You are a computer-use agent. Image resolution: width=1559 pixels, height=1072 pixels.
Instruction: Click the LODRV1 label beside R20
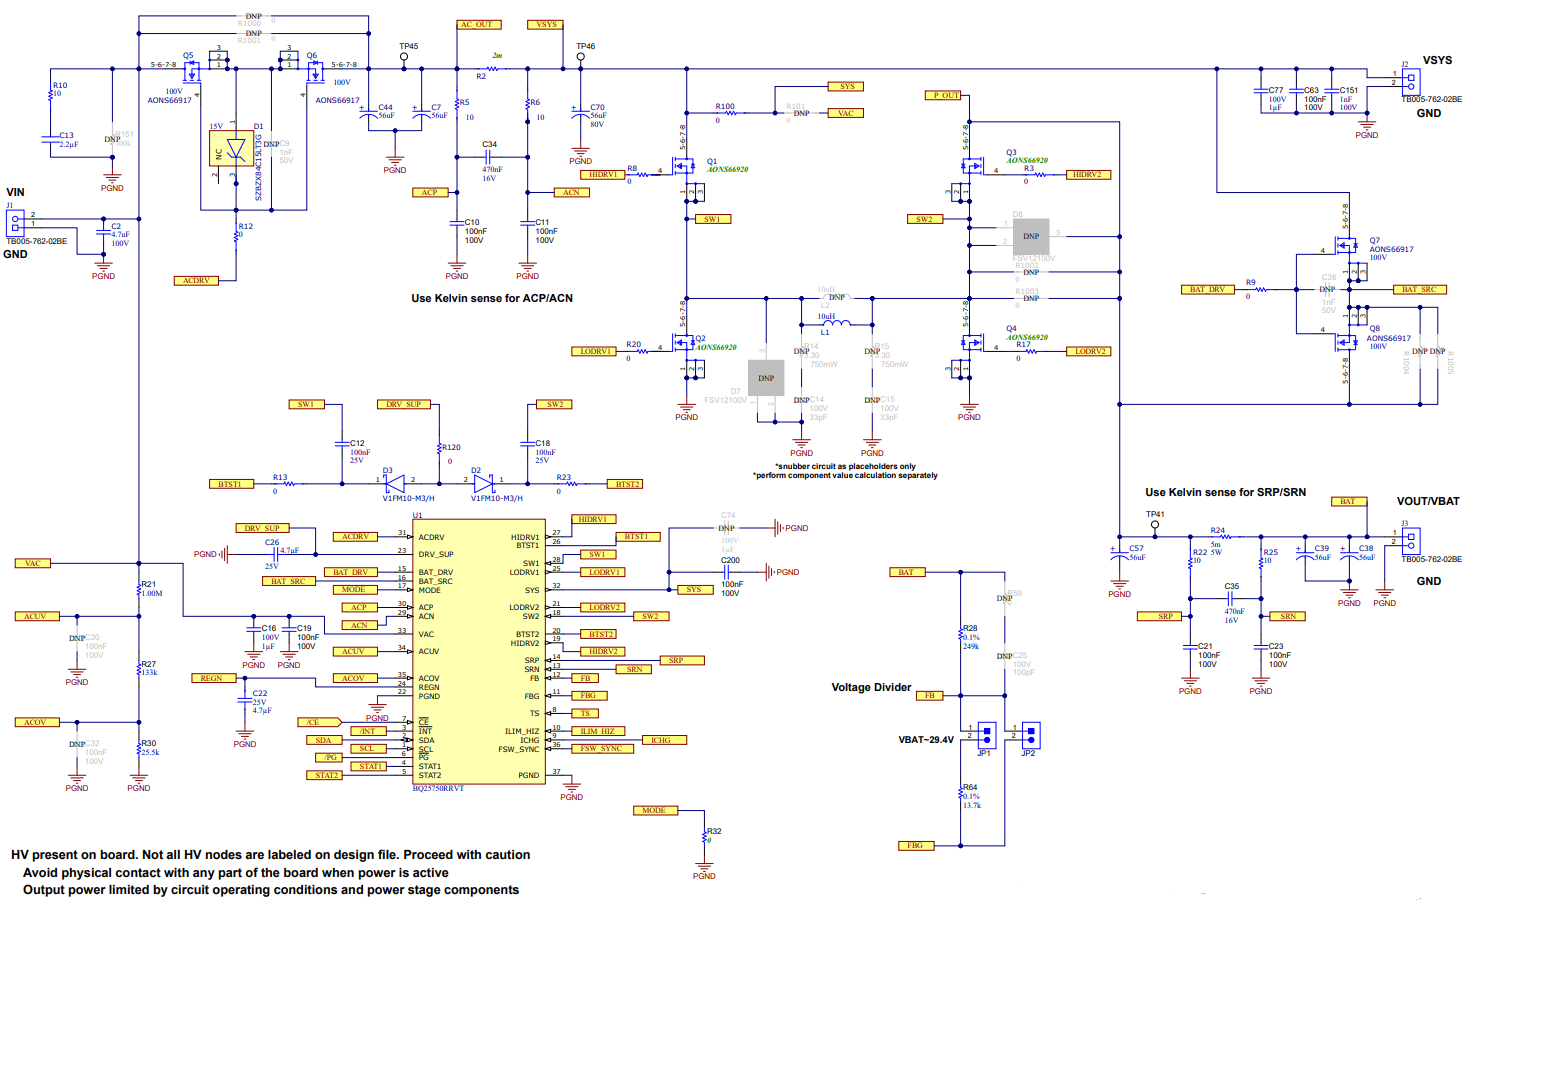point(596,352)
